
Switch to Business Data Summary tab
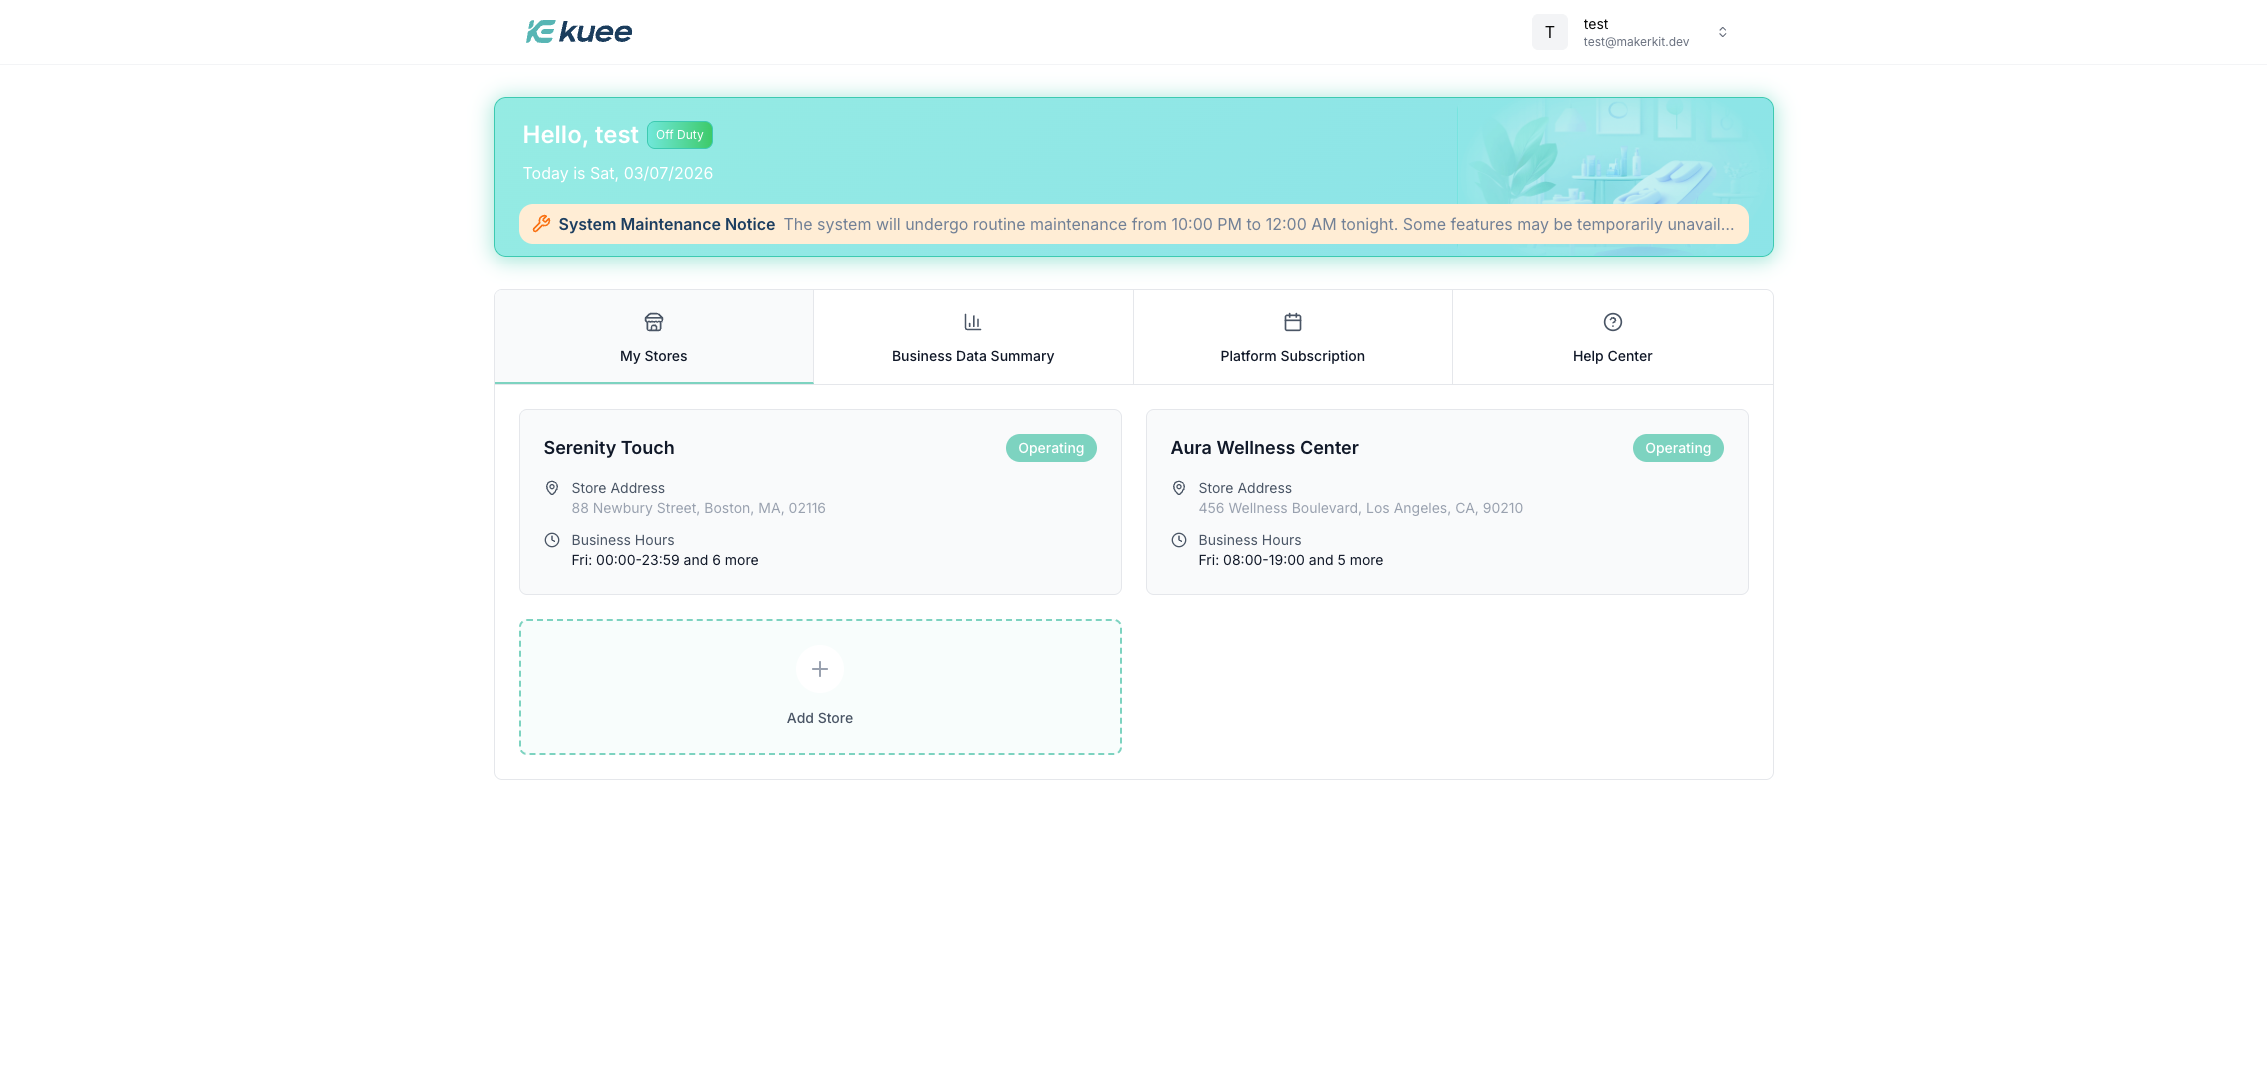(x=972, y=338)
